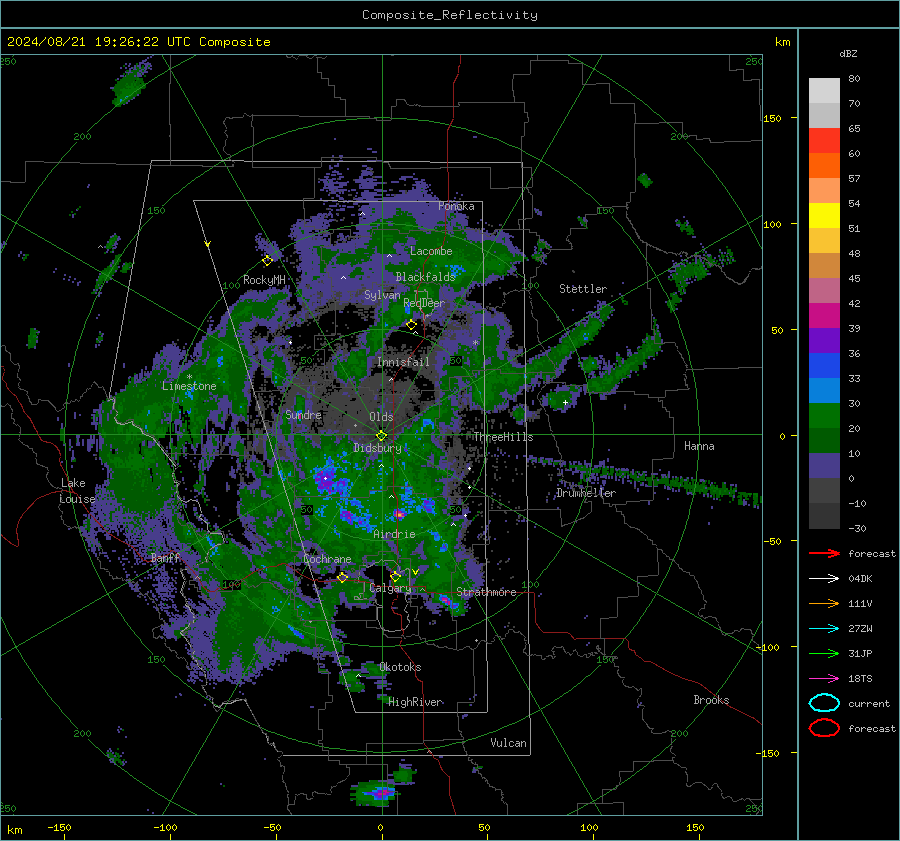Click the dBZ legend heading

click(x=848, y=53)
